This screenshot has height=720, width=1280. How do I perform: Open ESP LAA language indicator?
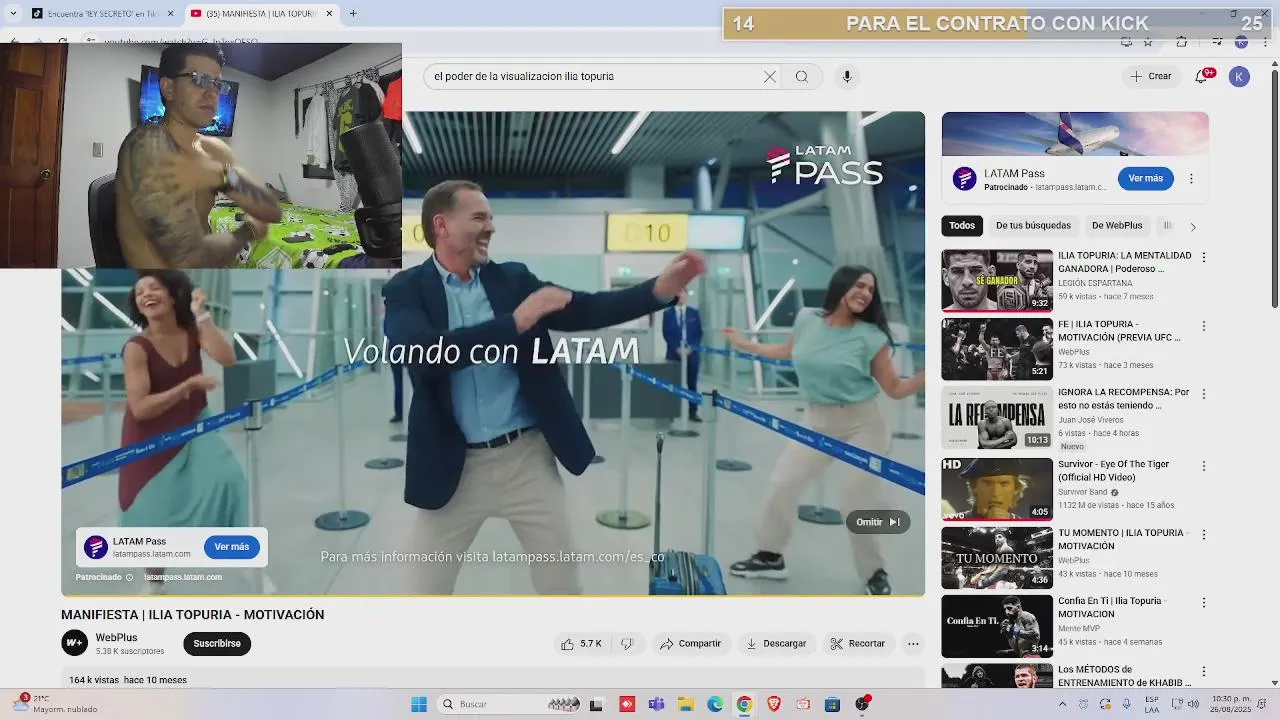(1152, 704)
